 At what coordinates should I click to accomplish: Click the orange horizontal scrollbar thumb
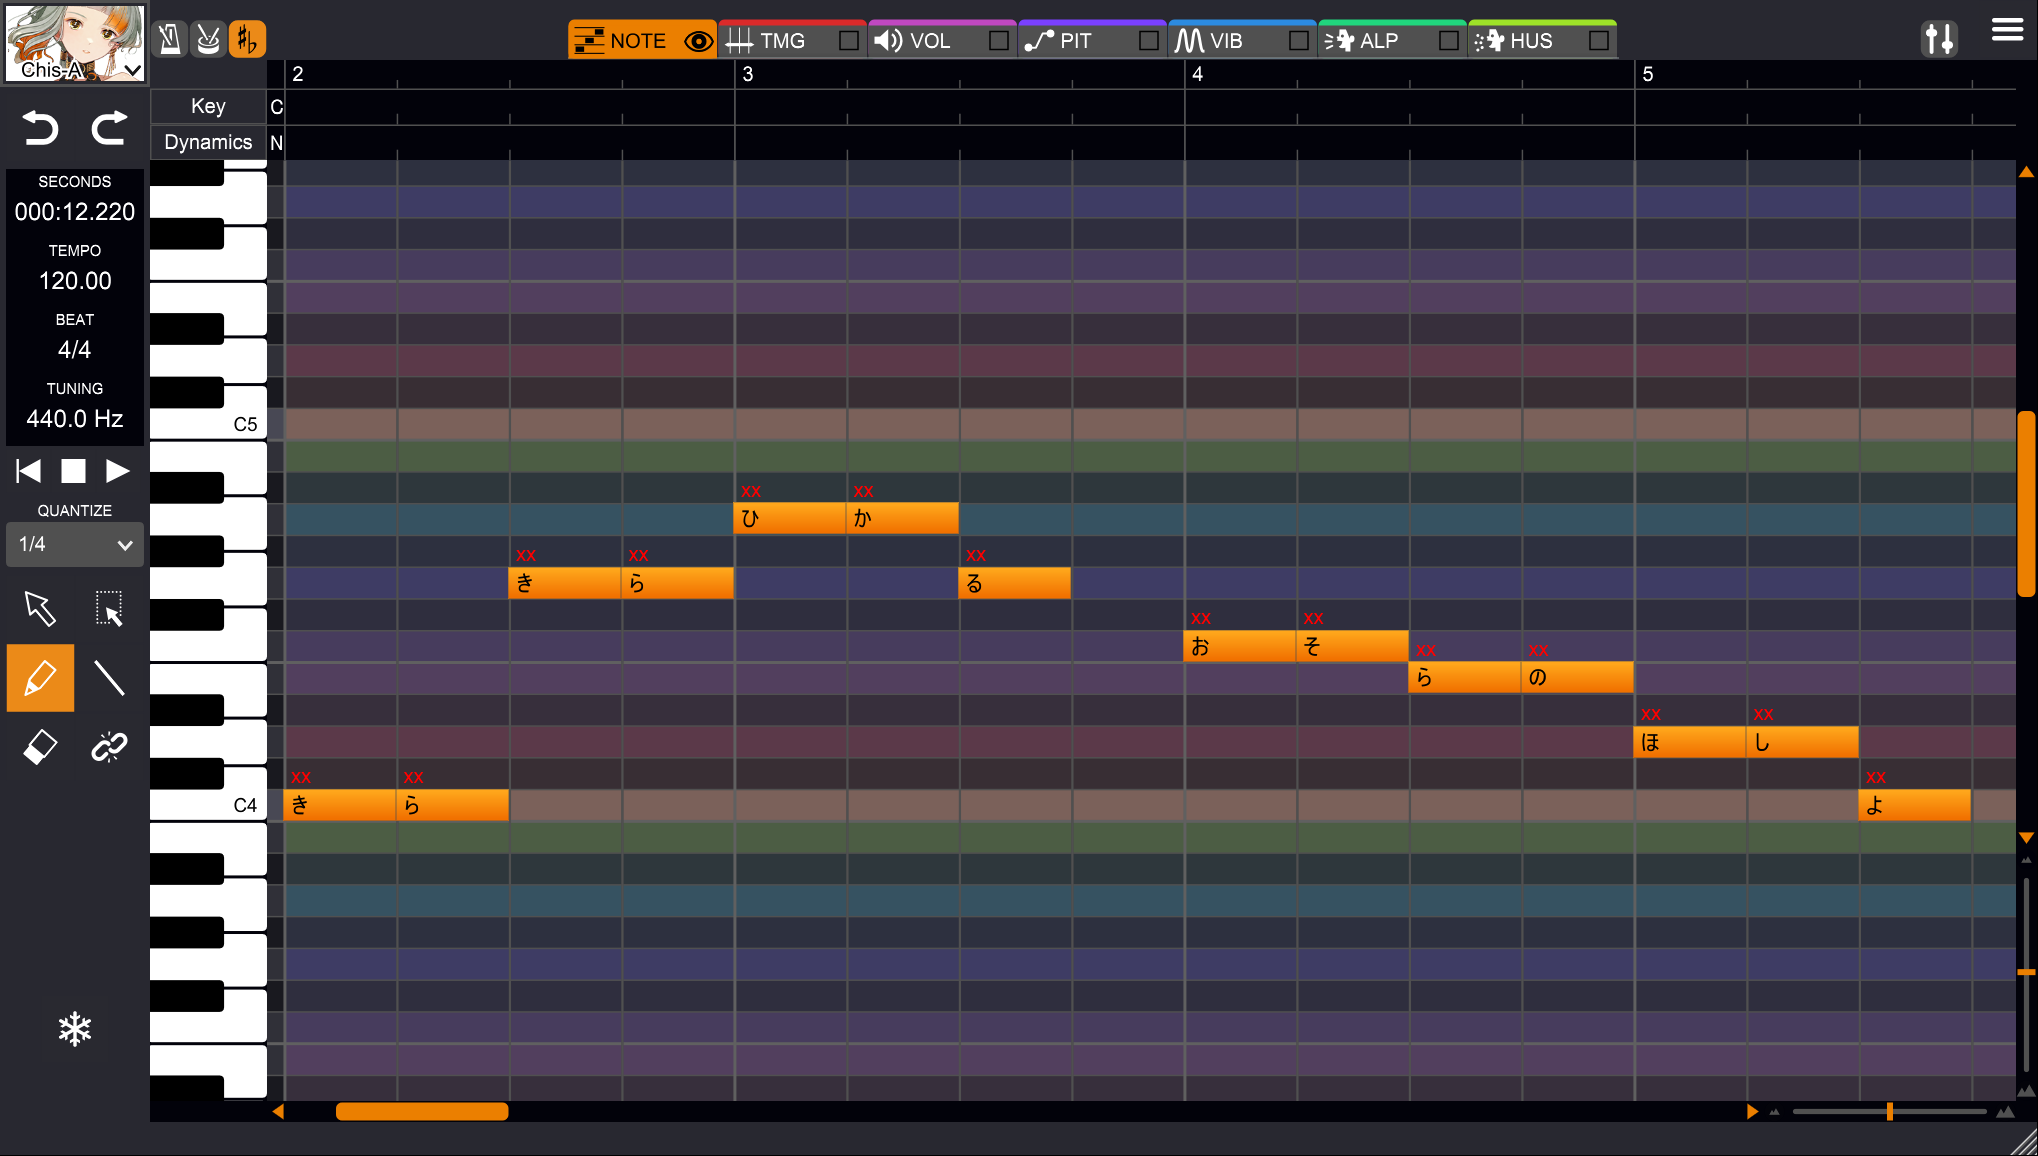(x=422, y=1111)
